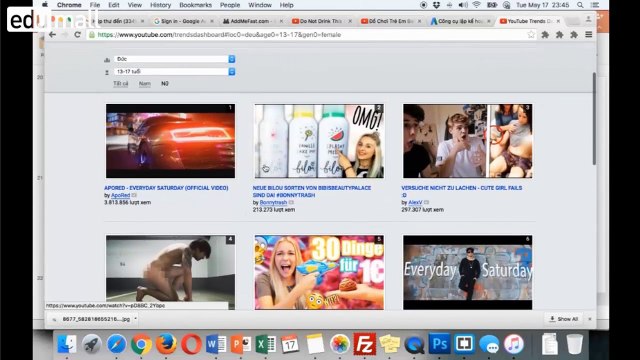Open the Chrome hamburger menu
The width and height of the screenshot is (640, 360).
pyautogui.click(x=589, y=35)
